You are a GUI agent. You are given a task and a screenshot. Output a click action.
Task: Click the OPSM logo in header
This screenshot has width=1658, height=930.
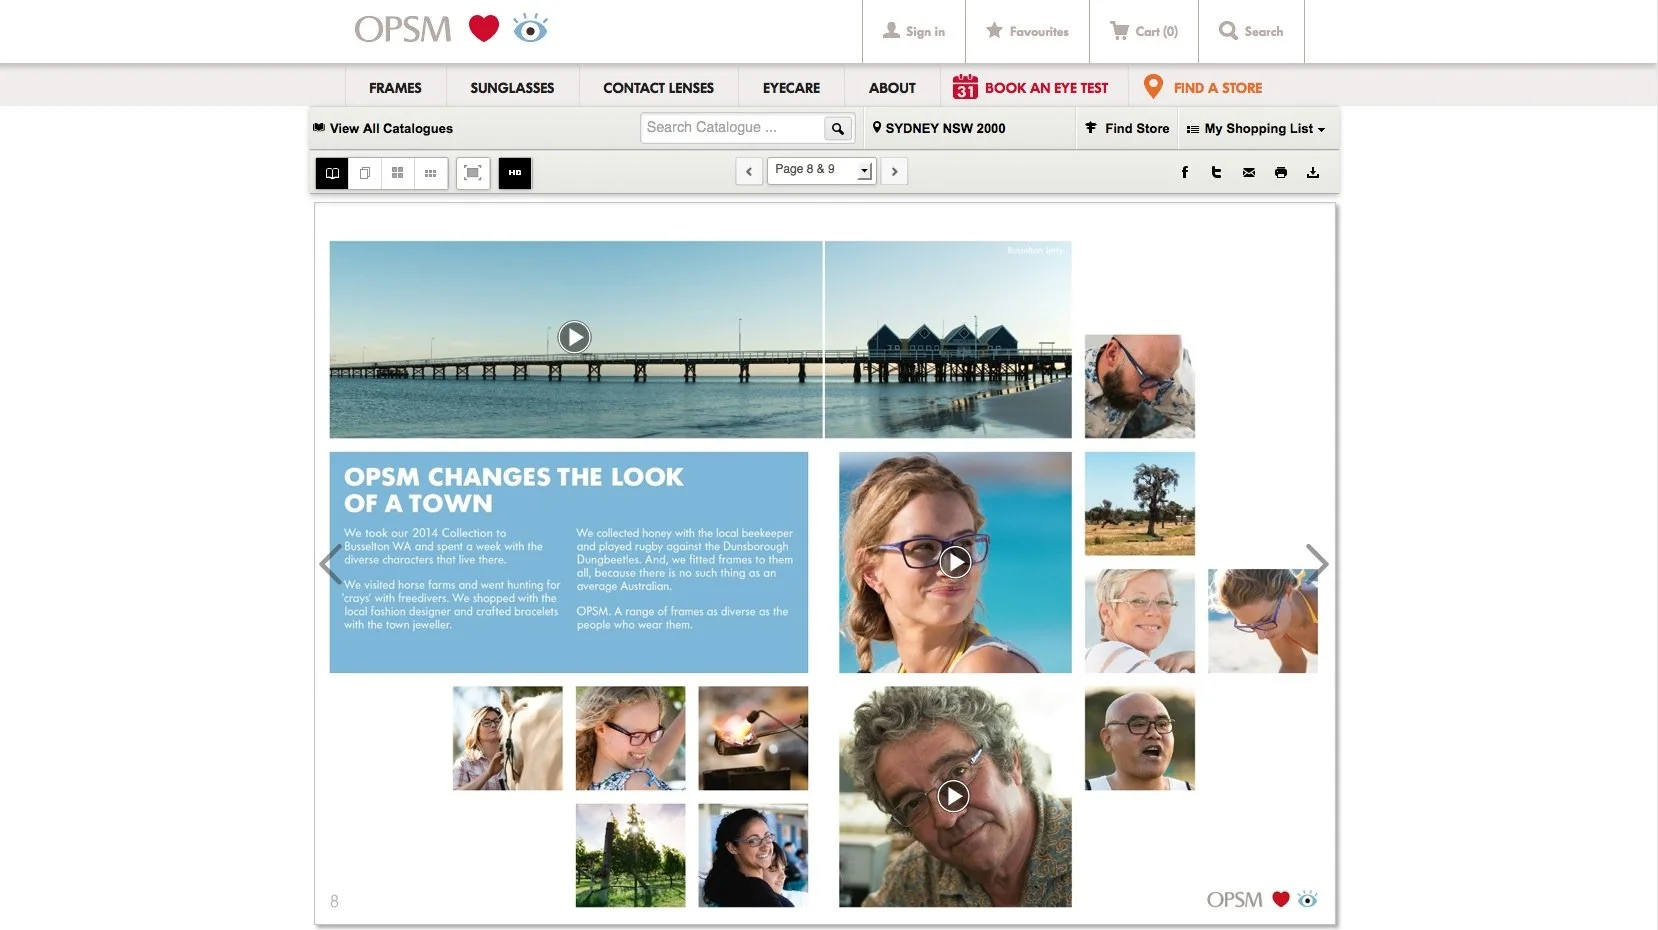click(x=451, y=29)
